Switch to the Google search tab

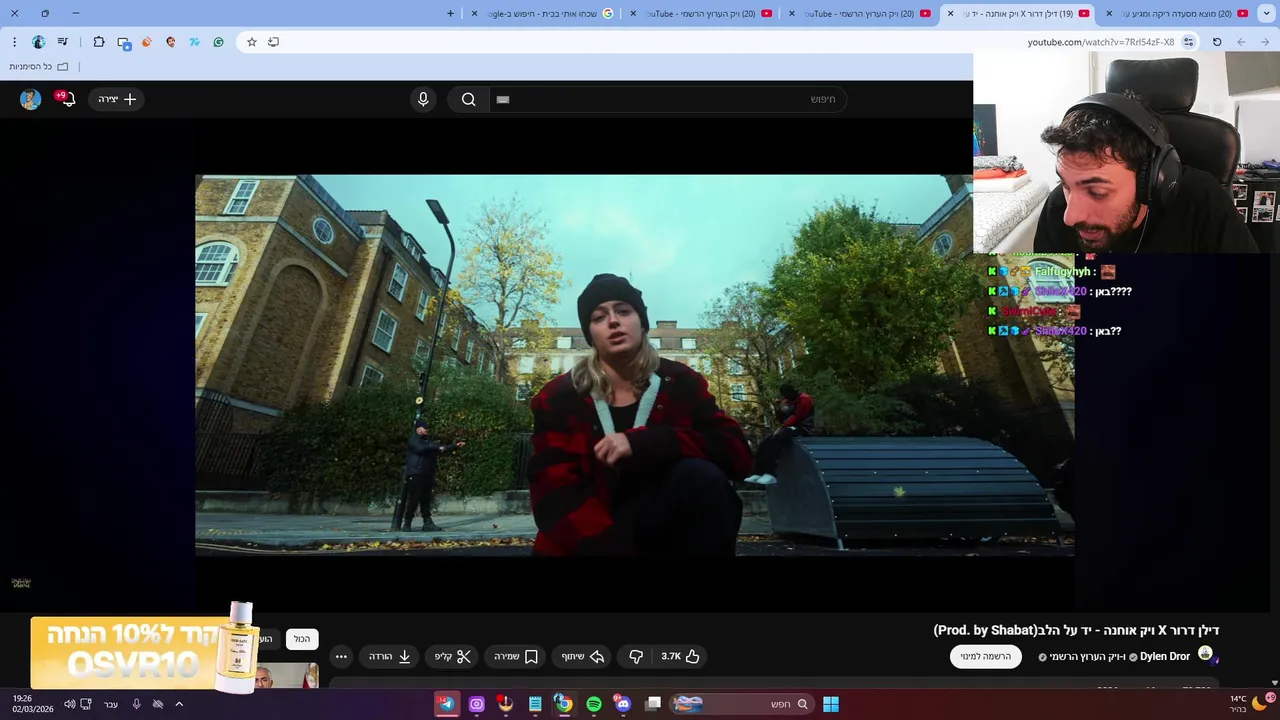pyautogui.click(x=545, y=14)
